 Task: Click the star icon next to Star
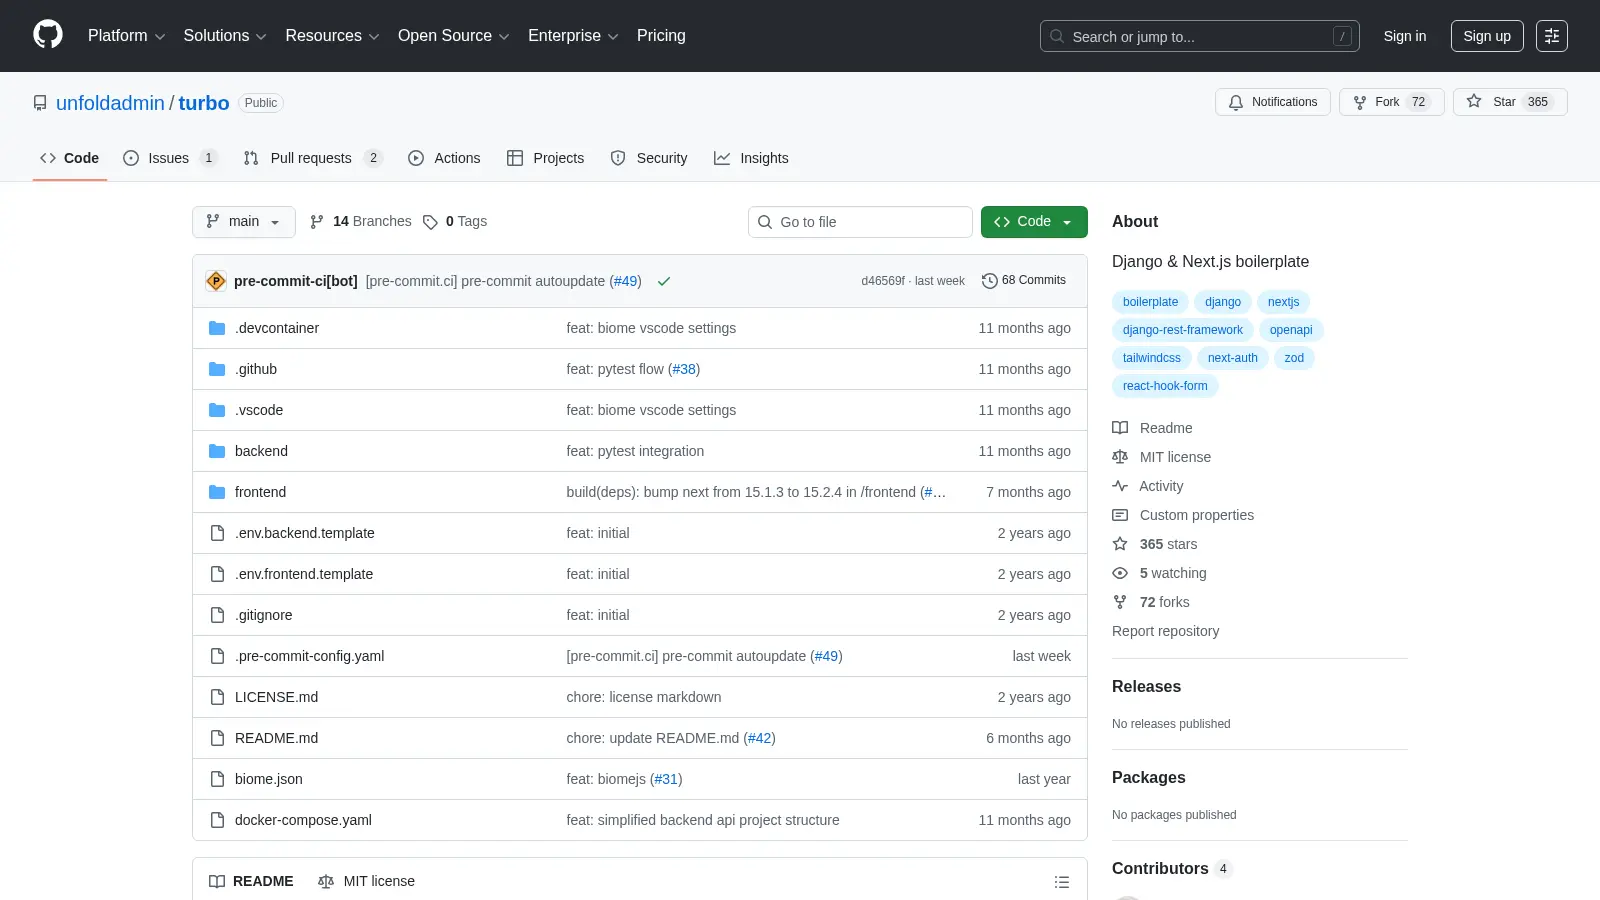1474,101
